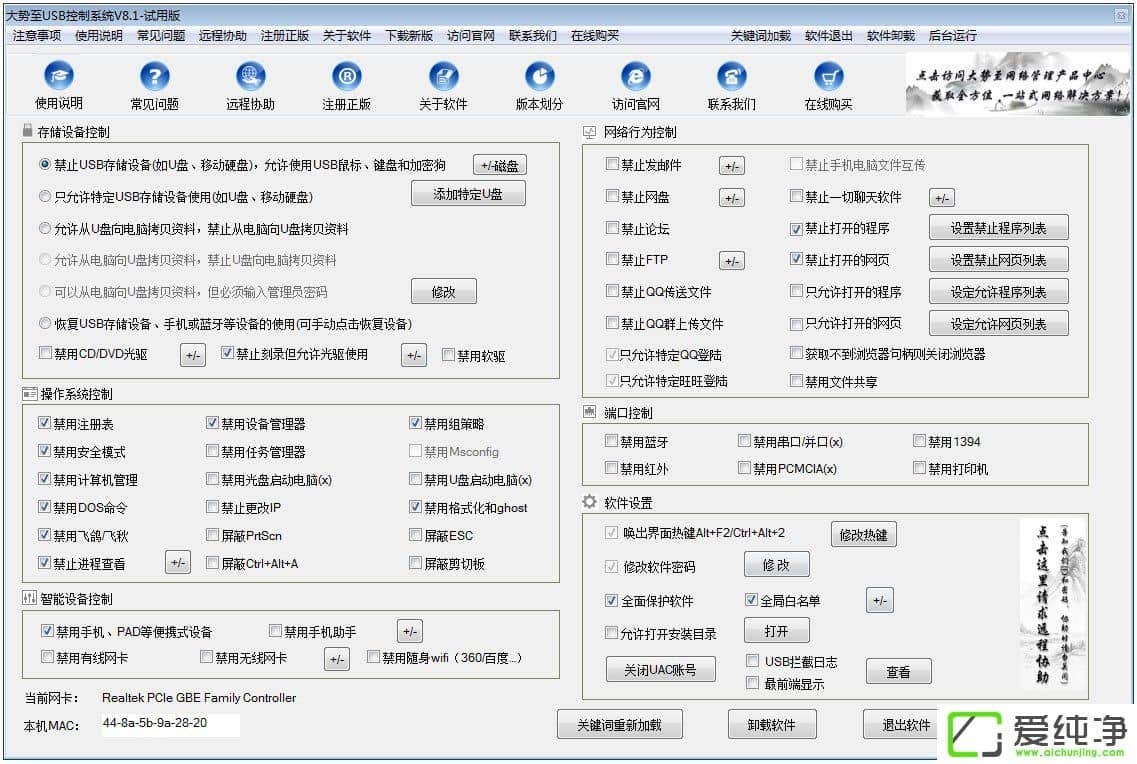This screenshot has height=764, width=1137.
Task: Toggle 全局白名单 checkbox
Action: coord(751,600)
